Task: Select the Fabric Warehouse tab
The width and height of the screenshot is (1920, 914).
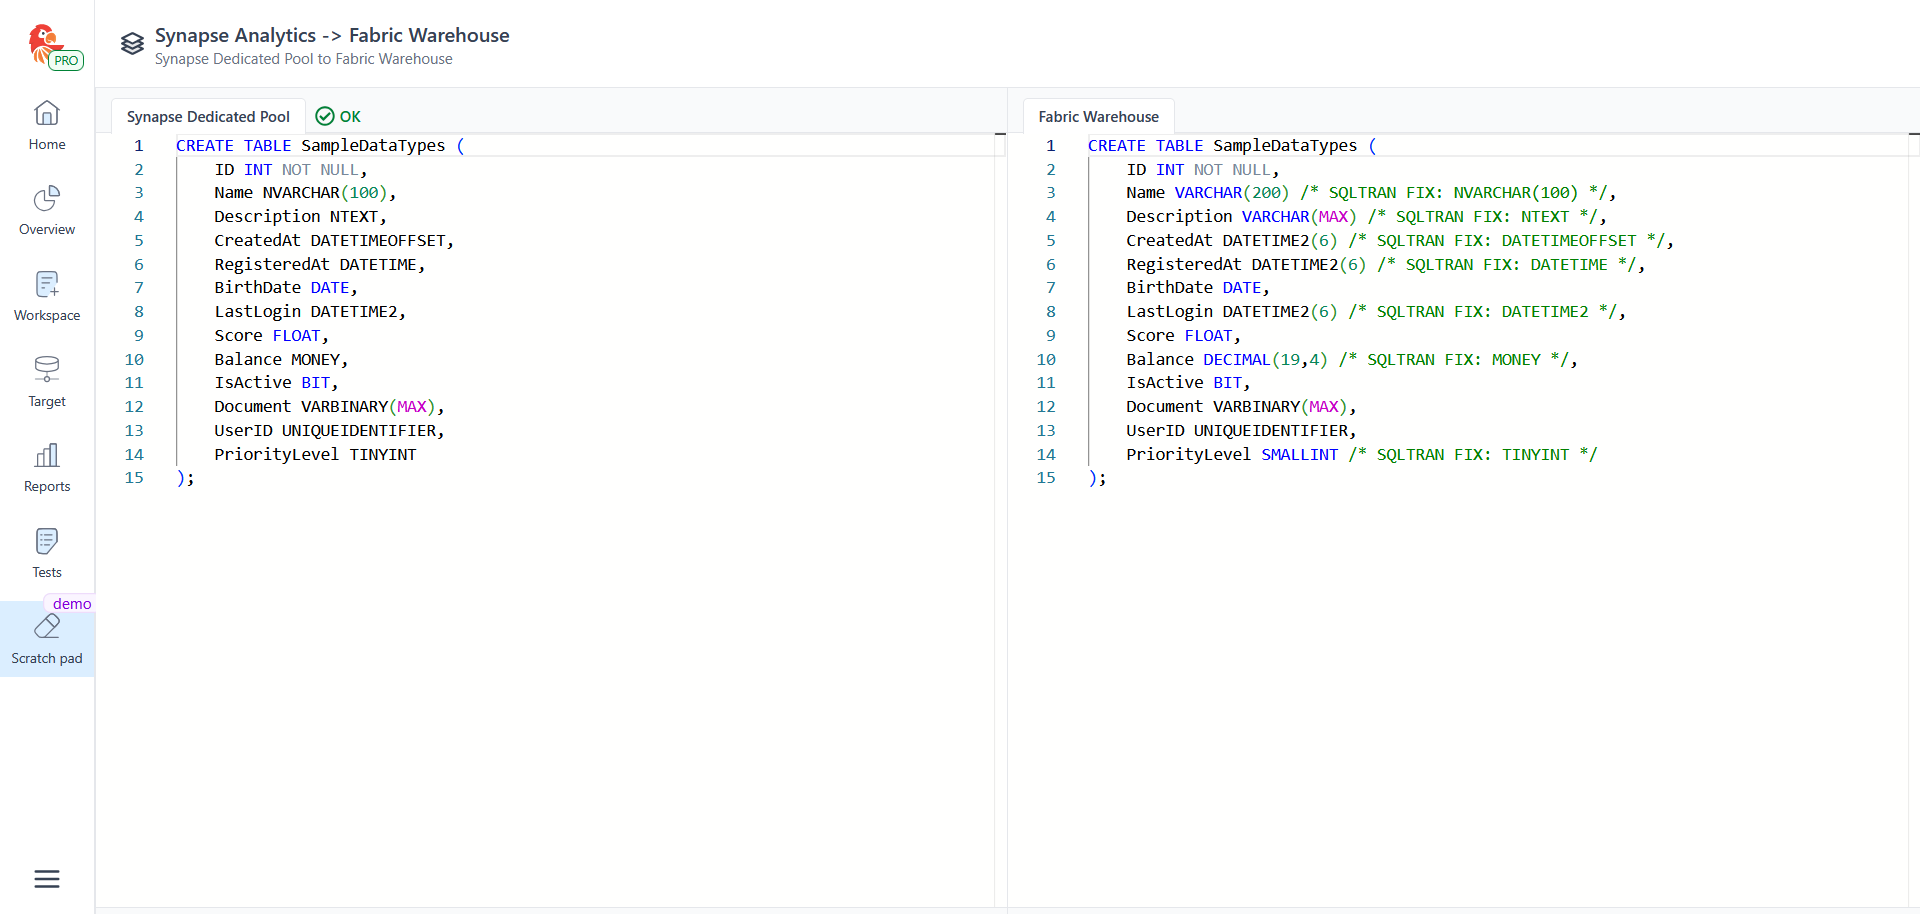Action: (1098, 117)
